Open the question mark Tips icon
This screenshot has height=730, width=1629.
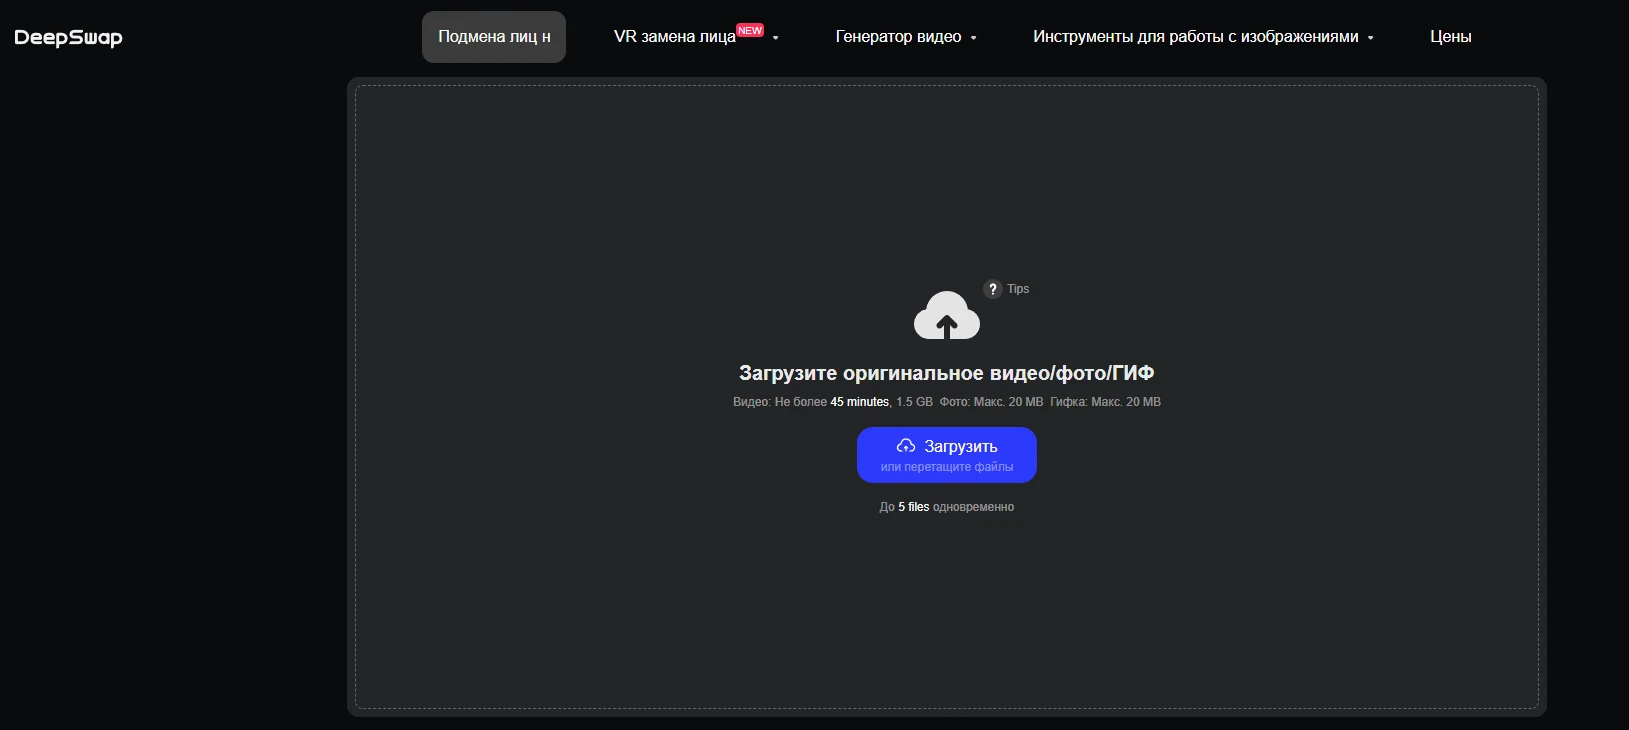coord(993,289)
